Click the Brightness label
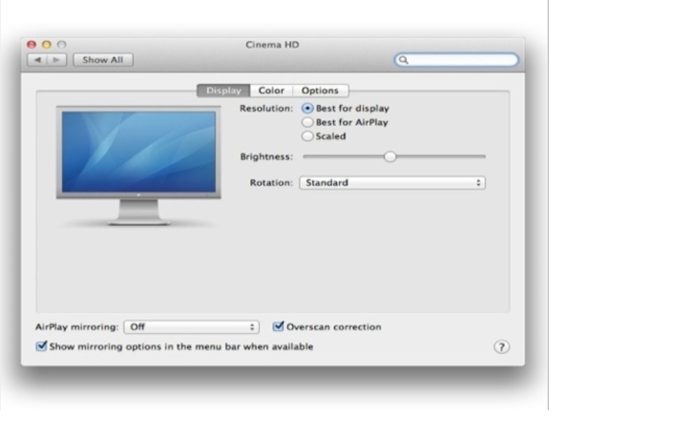 tap(267, 157)
